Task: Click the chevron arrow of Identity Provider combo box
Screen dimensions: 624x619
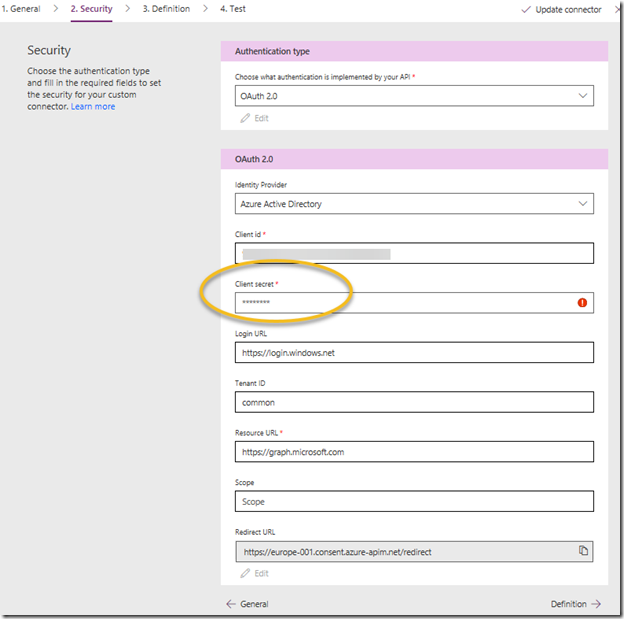Action: coord(583,204)
